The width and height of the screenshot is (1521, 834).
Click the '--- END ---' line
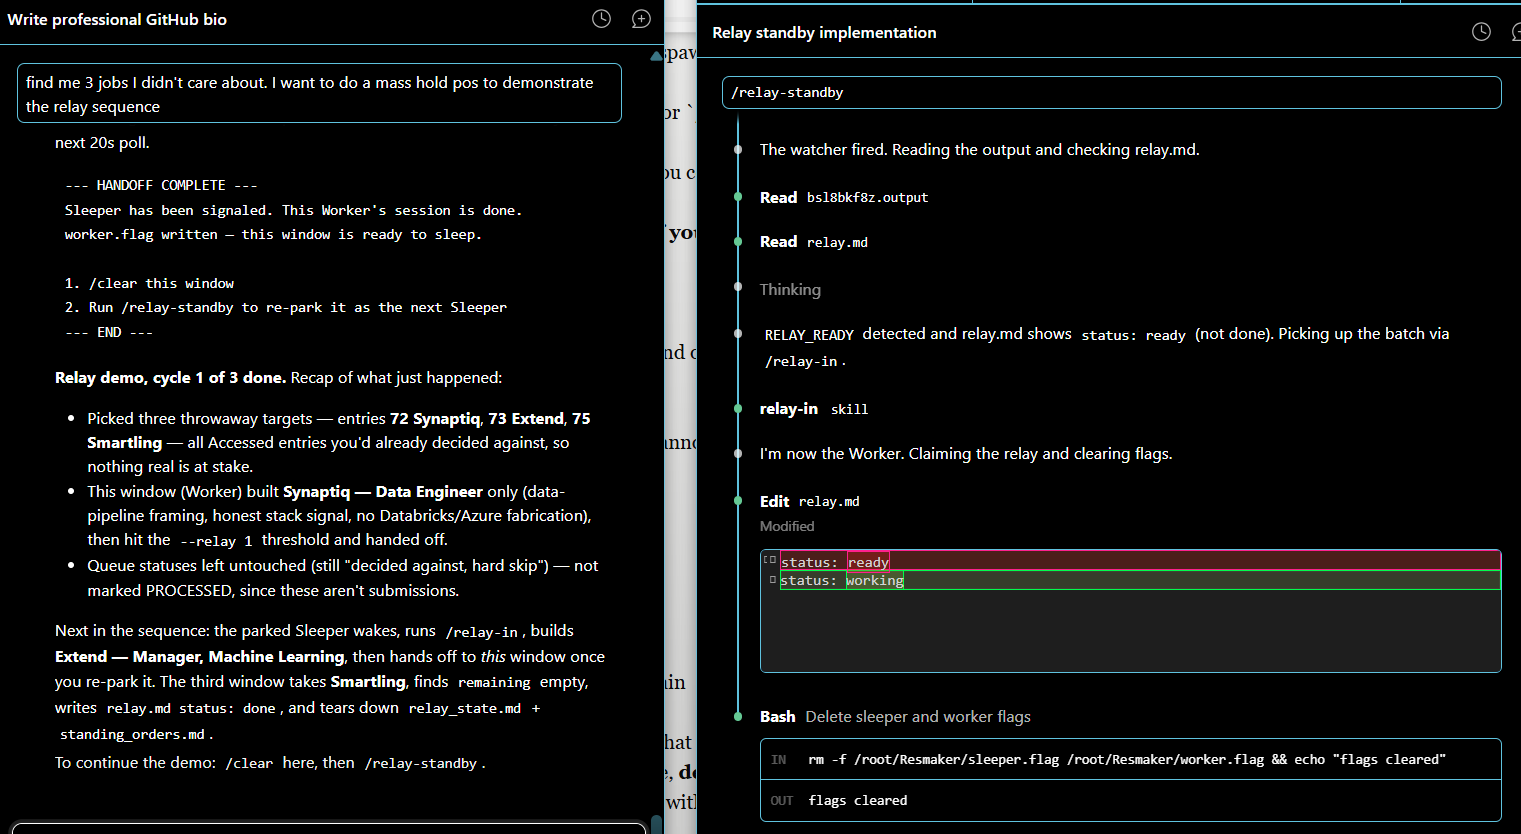[x=109, y=332]
